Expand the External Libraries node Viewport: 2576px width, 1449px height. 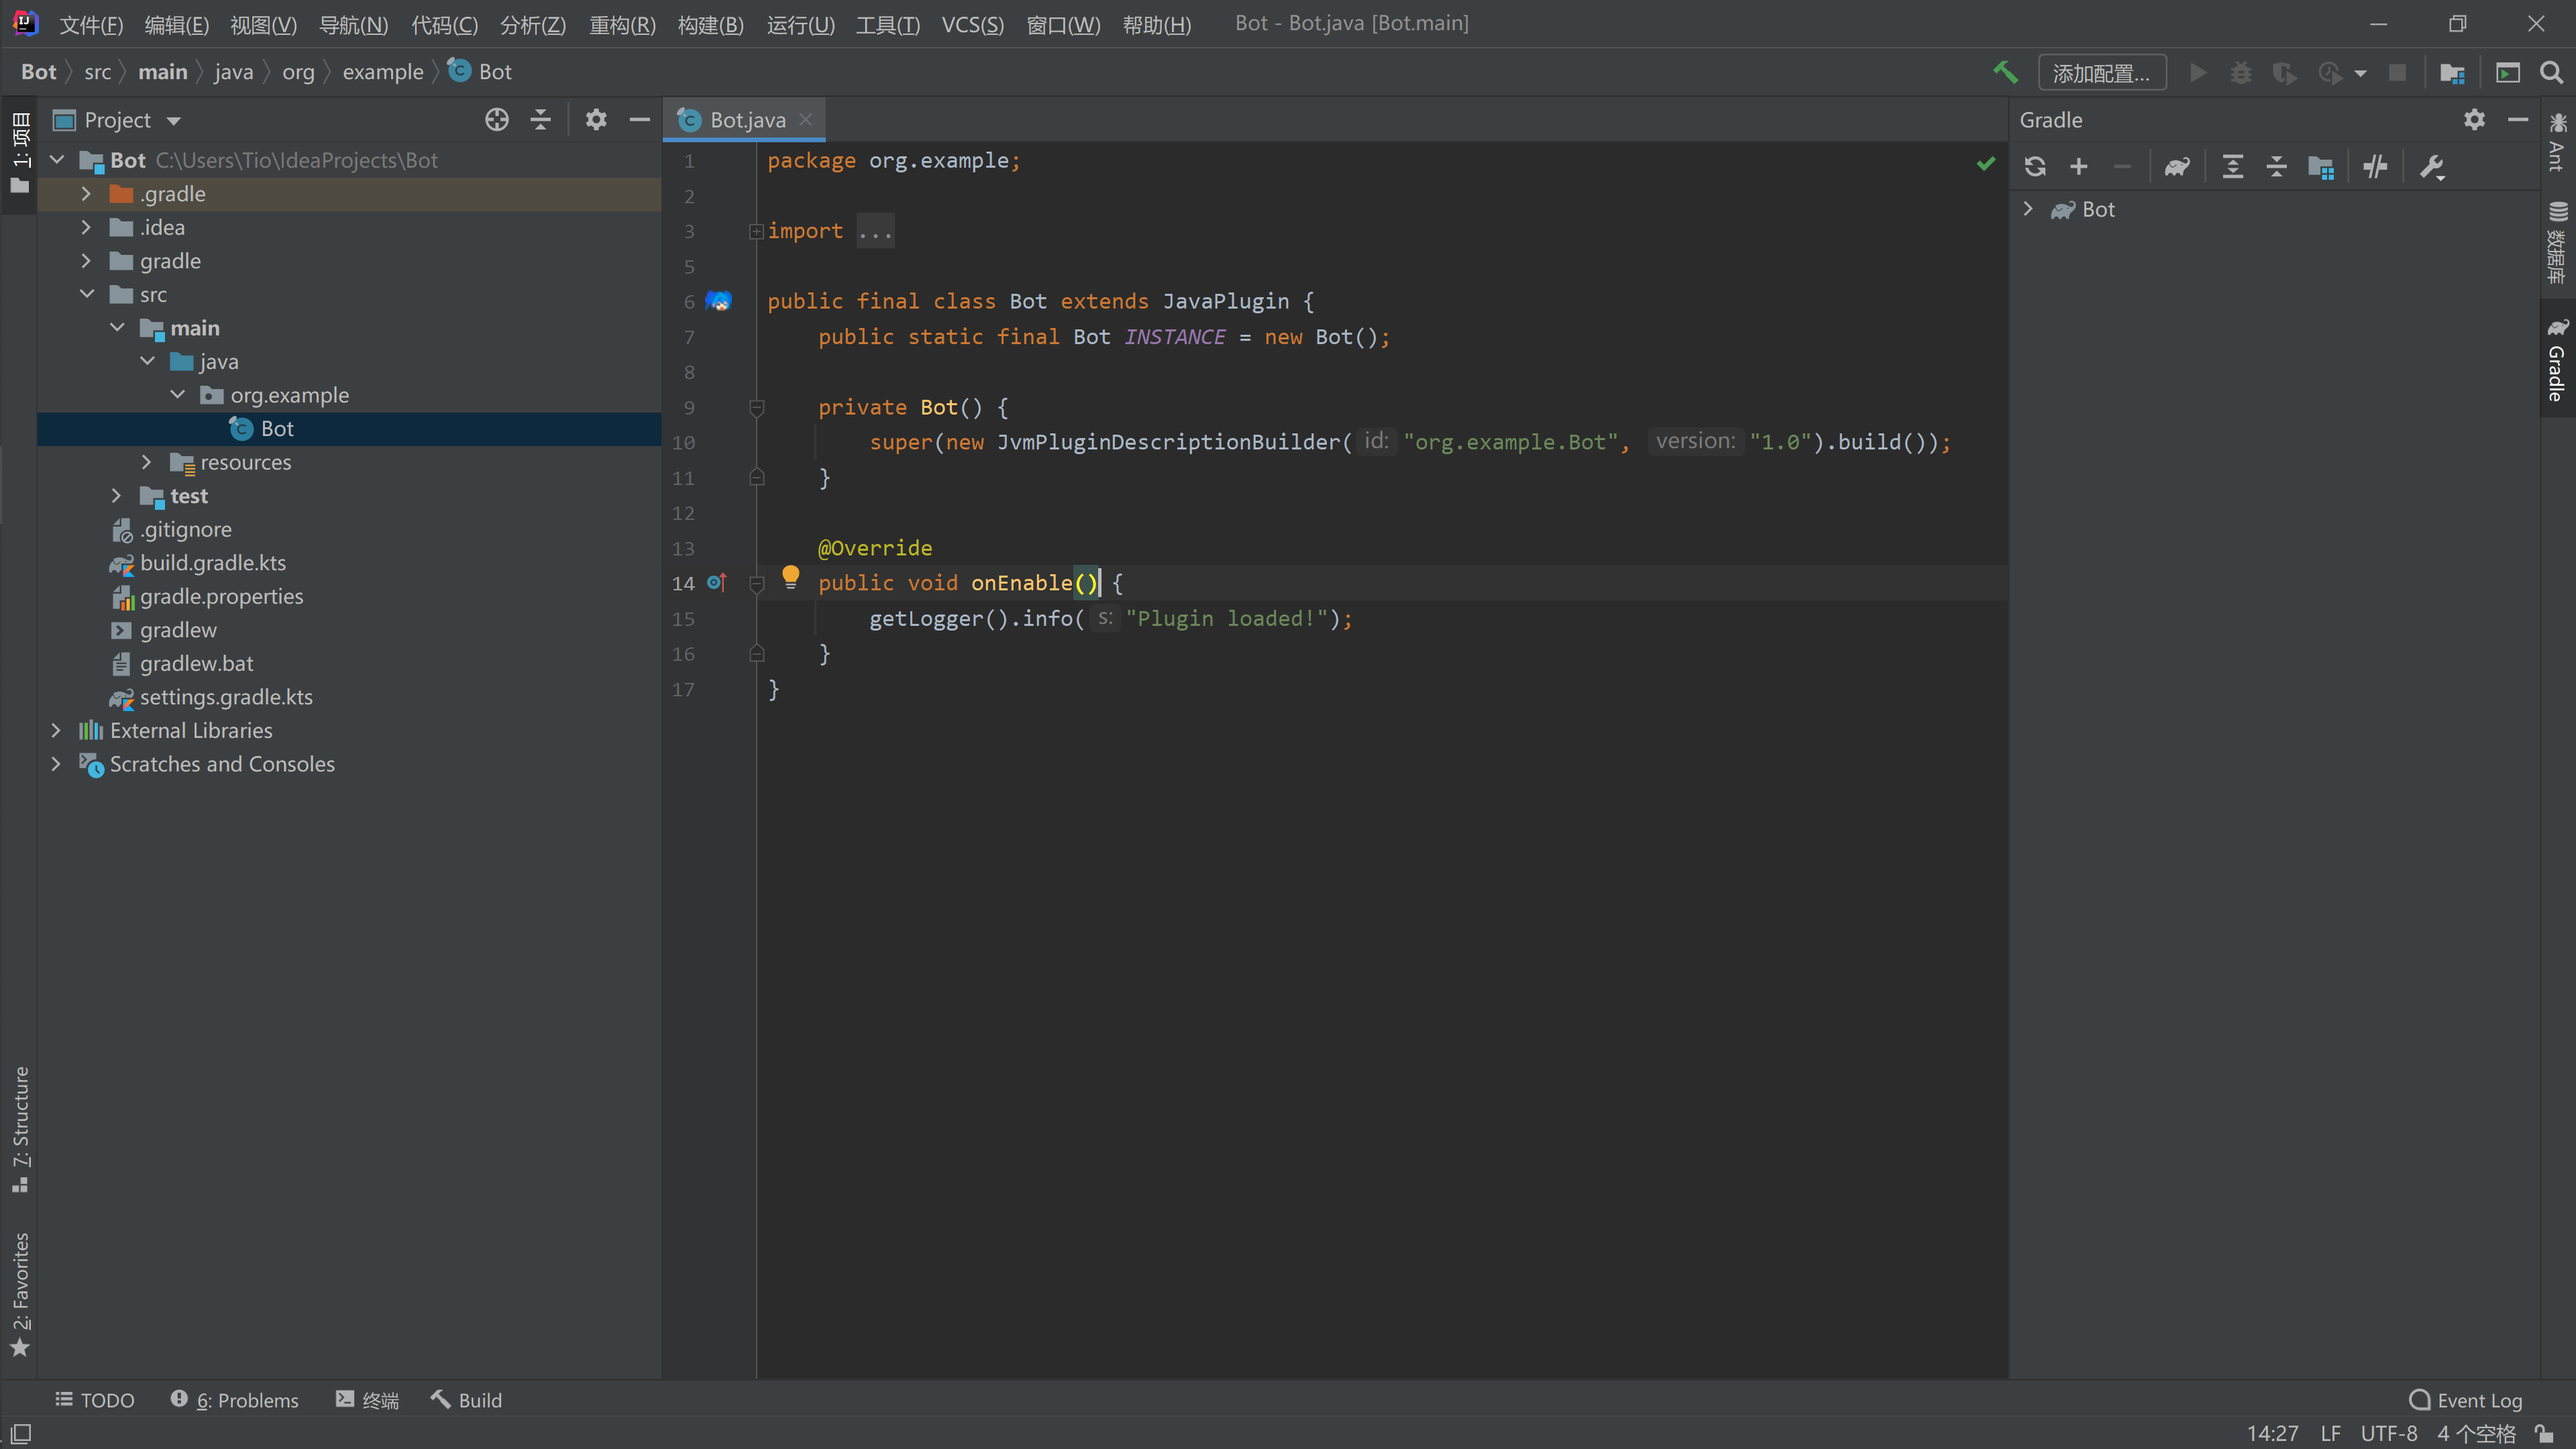[57, 731]
